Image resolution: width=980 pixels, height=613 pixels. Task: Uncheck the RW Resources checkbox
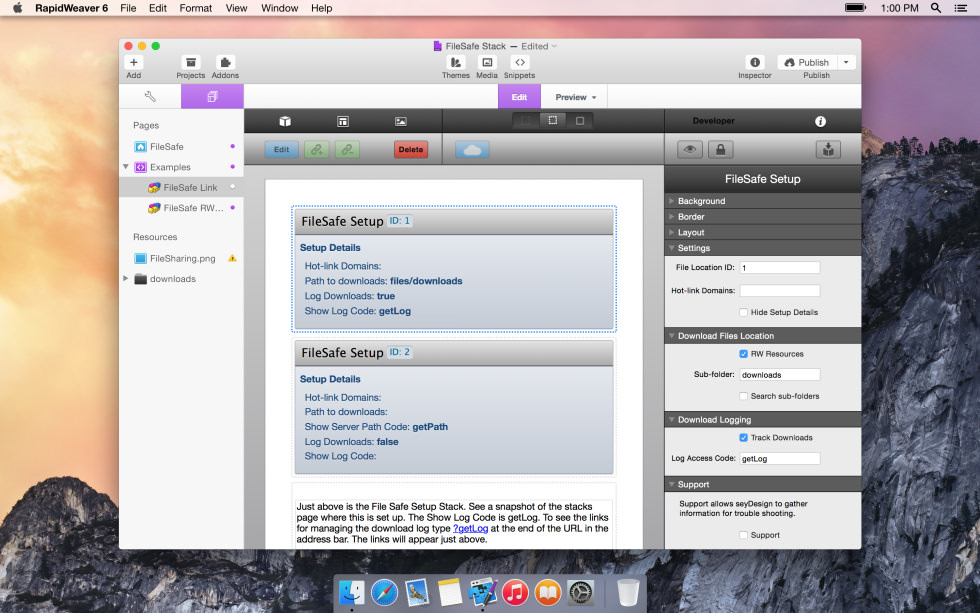point(743,354)
